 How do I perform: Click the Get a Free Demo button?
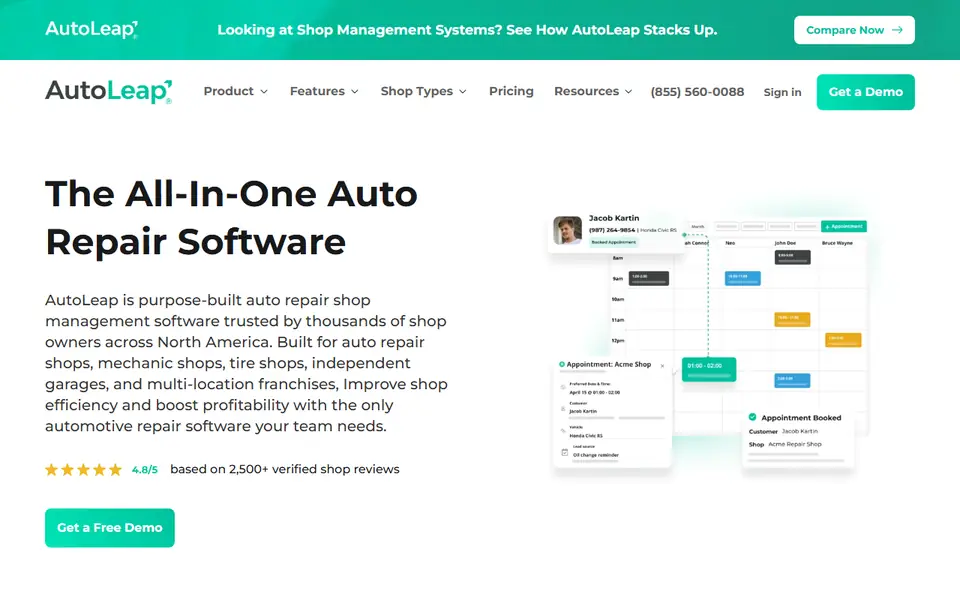click(110, 528)
